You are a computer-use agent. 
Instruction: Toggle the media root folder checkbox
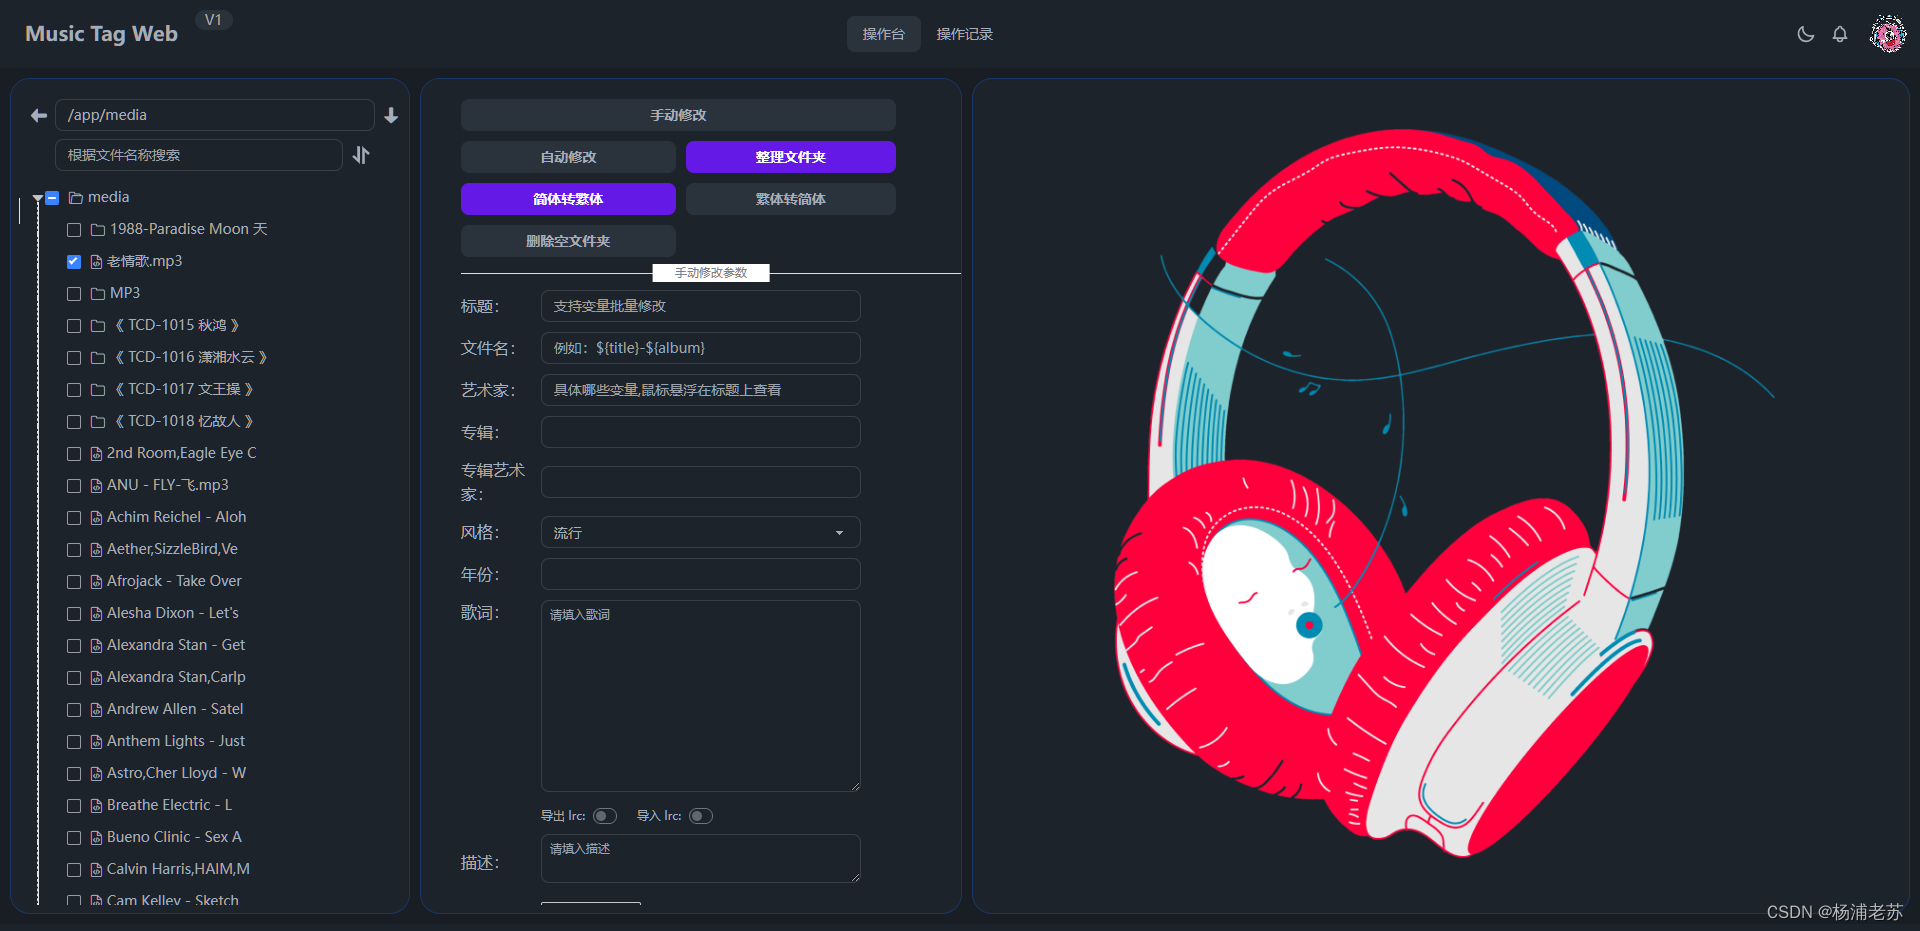click(x=52, y=198)
